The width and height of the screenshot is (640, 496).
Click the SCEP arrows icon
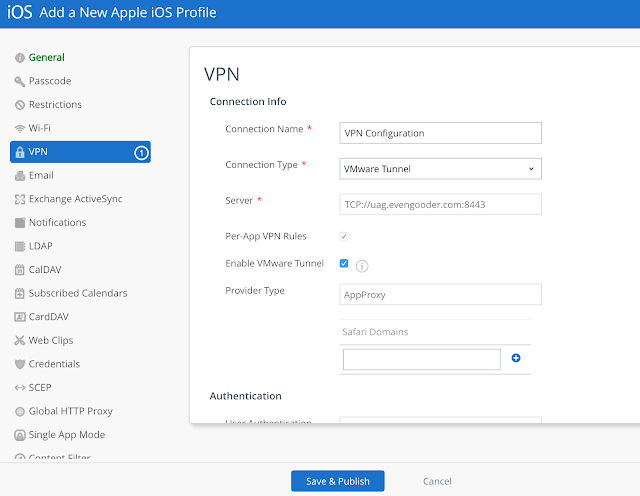click(20, 388)
